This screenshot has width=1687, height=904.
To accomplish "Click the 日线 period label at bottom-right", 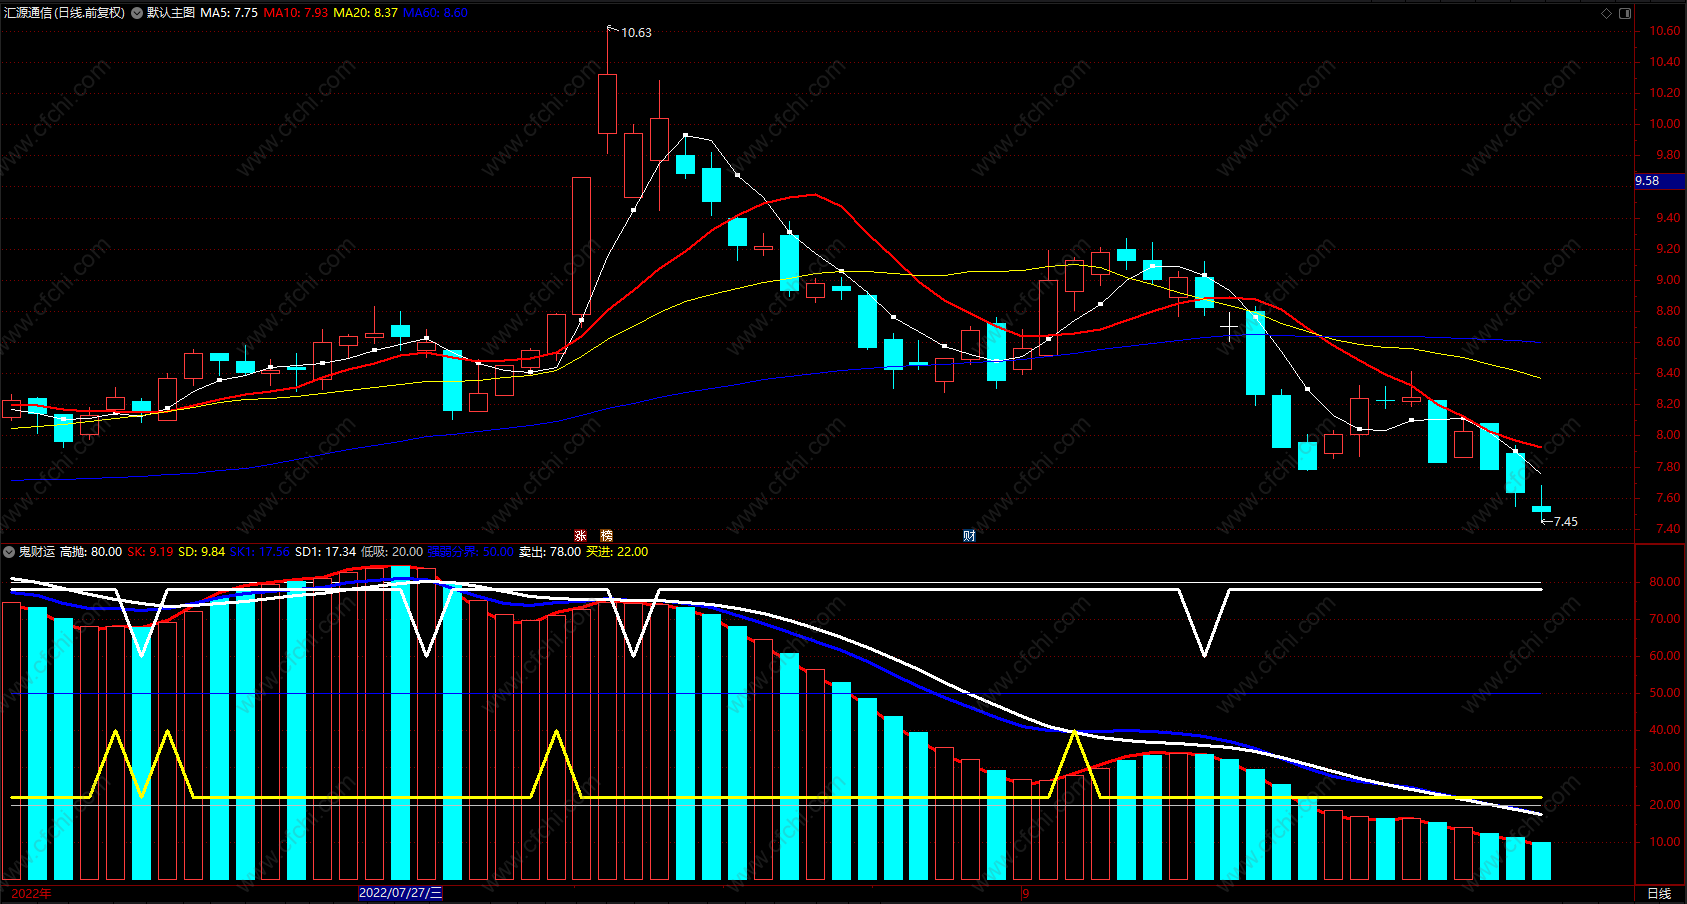I will 1659,893.
